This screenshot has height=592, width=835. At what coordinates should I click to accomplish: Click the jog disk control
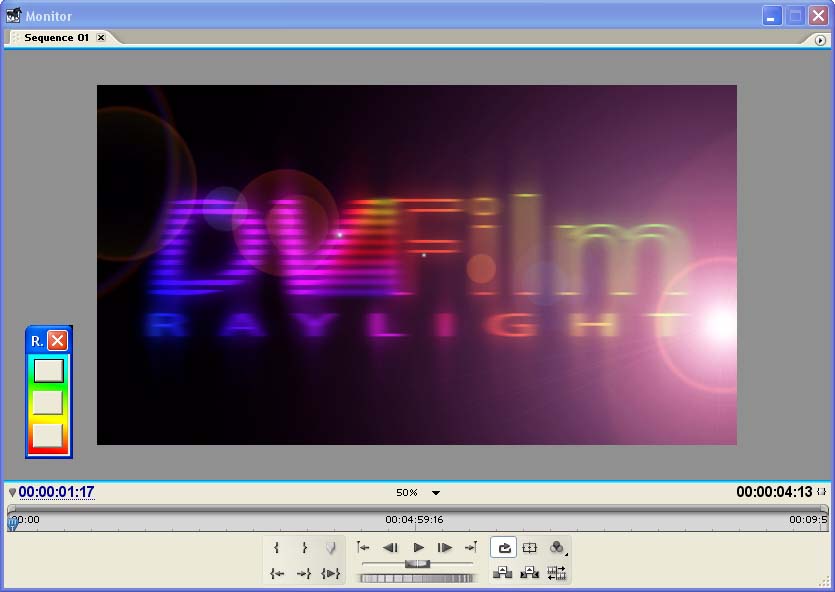417,578
